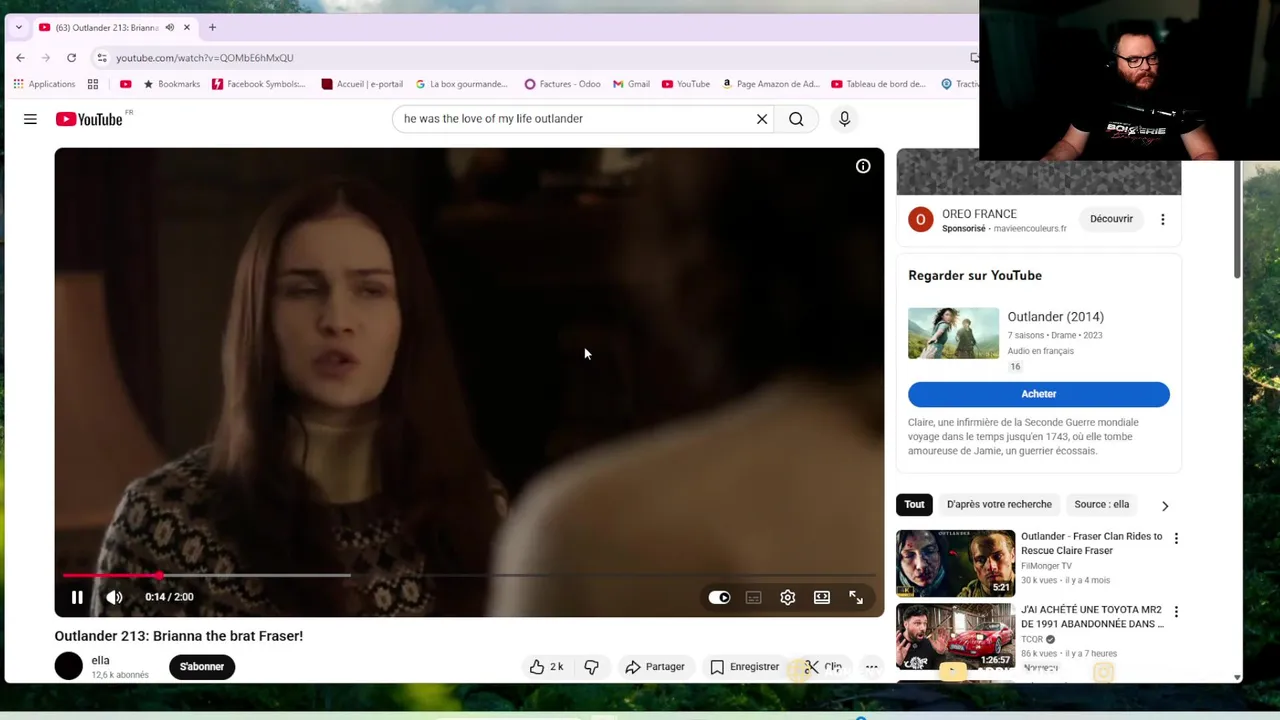Open Fraser Clan Rides video thumbnail

956,563
